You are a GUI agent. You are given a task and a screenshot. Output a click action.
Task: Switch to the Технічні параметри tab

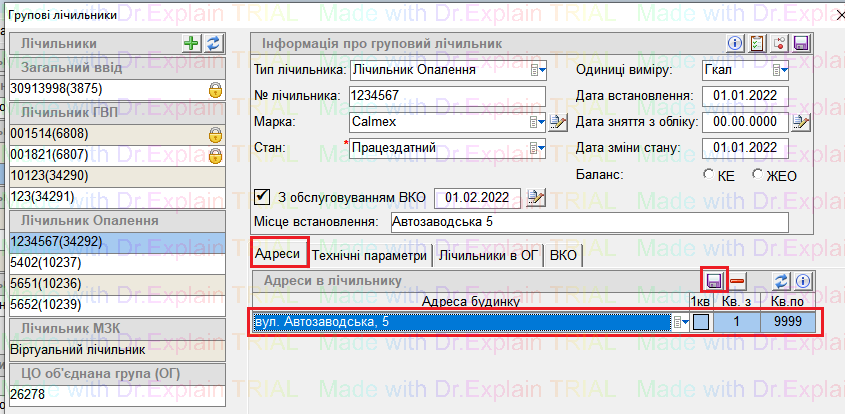tap(370, 255)
